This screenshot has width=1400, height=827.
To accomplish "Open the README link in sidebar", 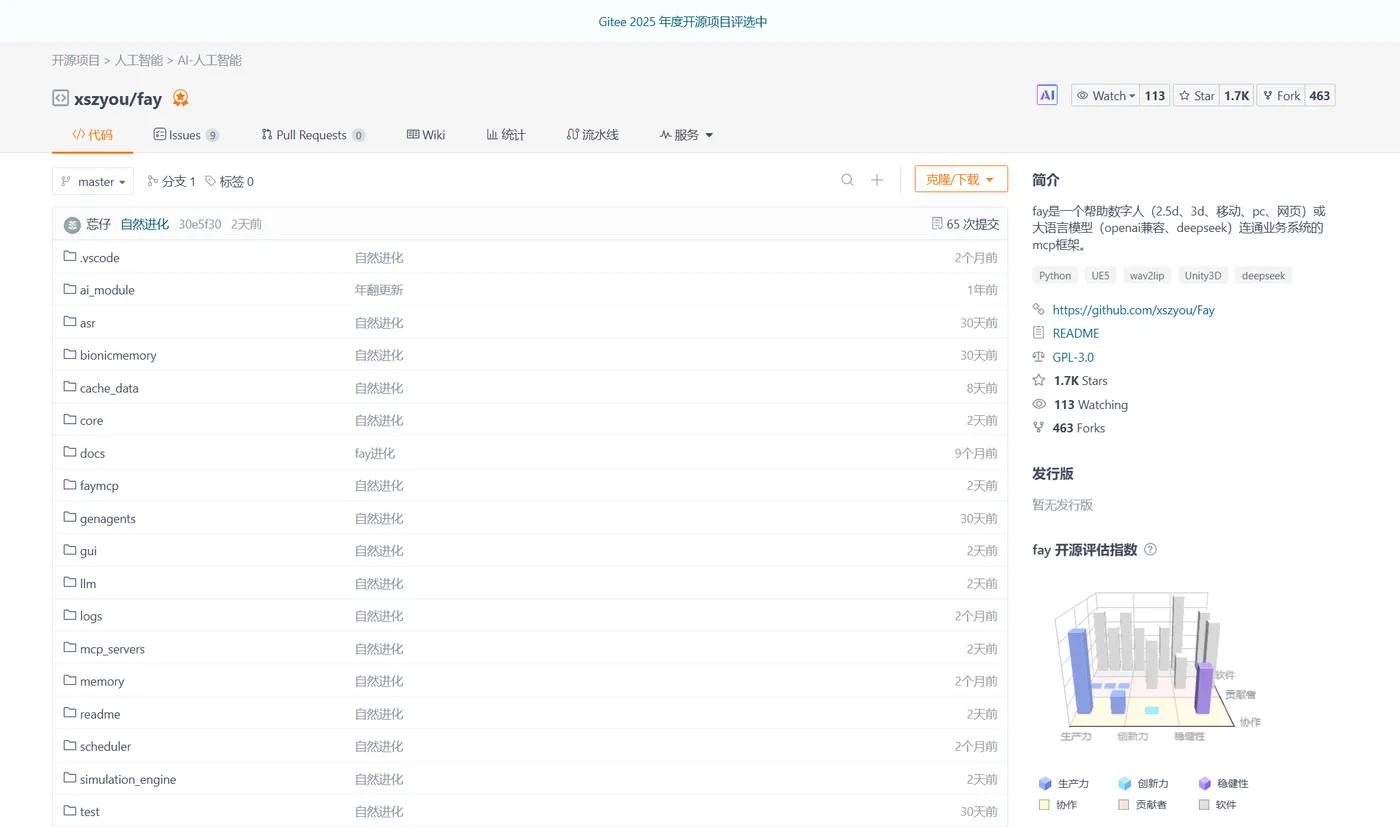I will (1076, 333).
